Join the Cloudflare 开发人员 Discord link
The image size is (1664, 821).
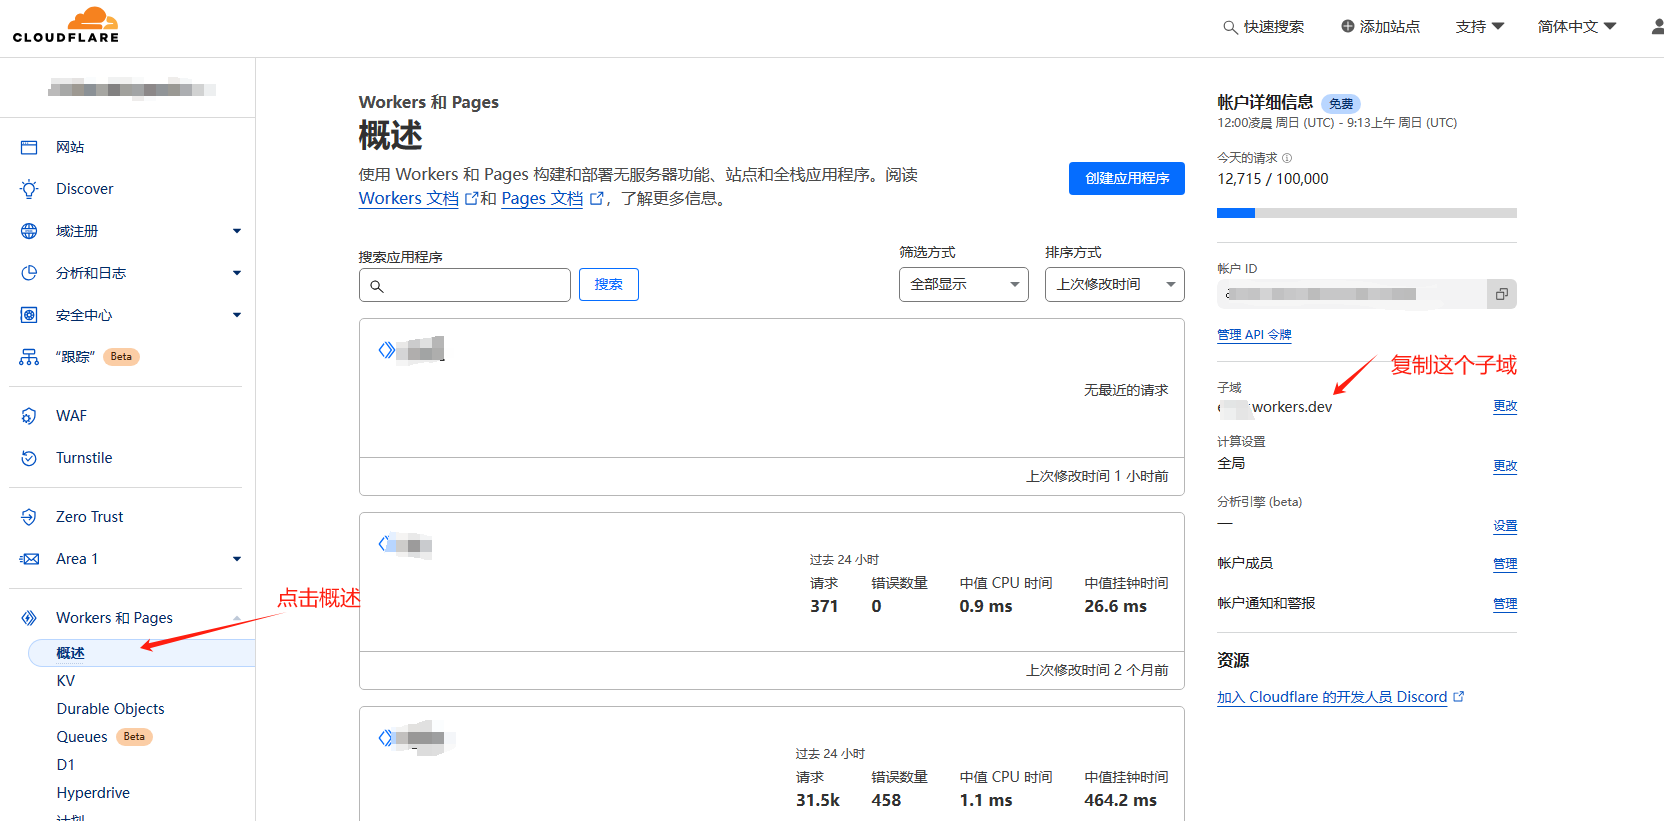click(1332, 697)
